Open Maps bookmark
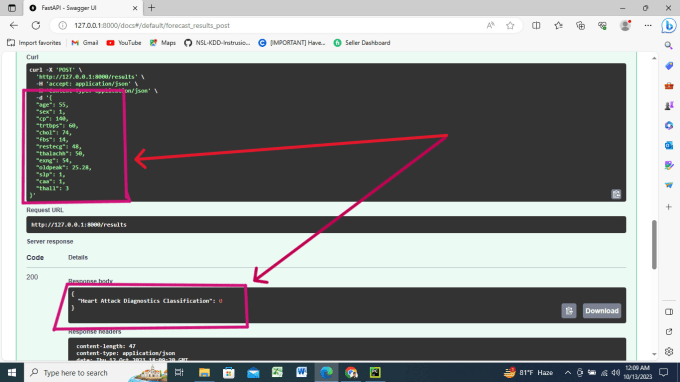This screenshot has width=680, height=382. click(163, 42)
